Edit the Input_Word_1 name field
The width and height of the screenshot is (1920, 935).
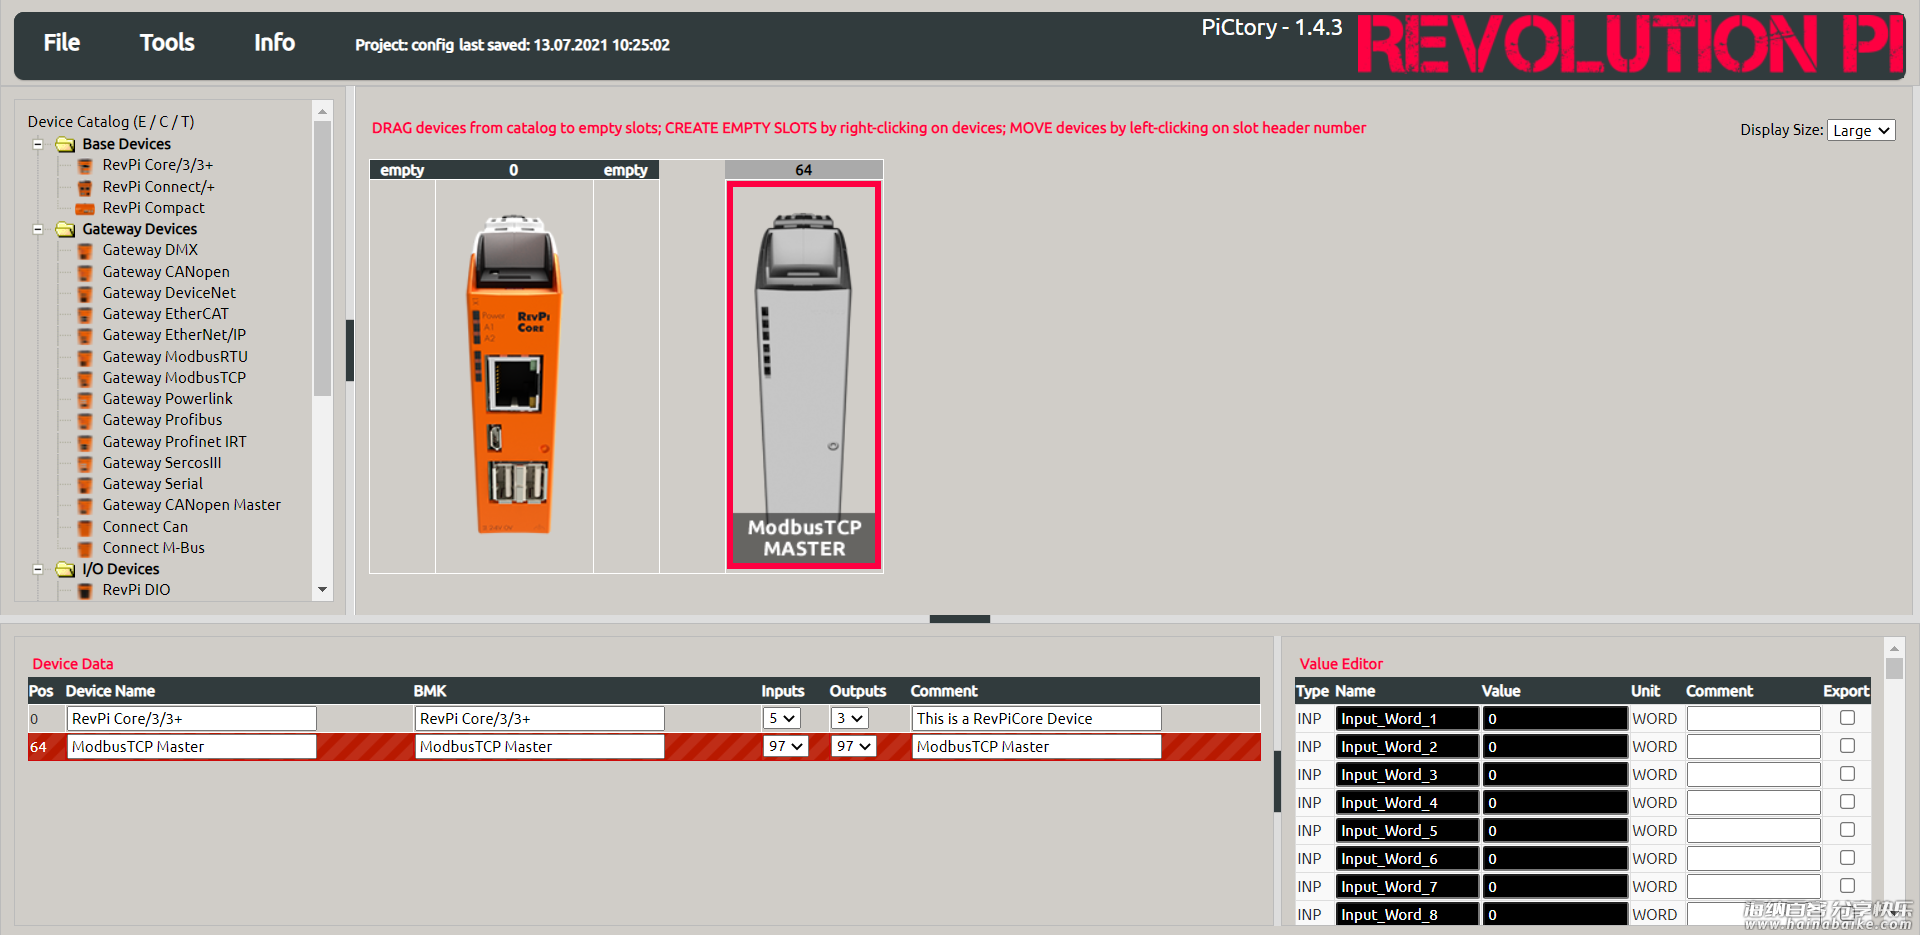pos(1407,718)
